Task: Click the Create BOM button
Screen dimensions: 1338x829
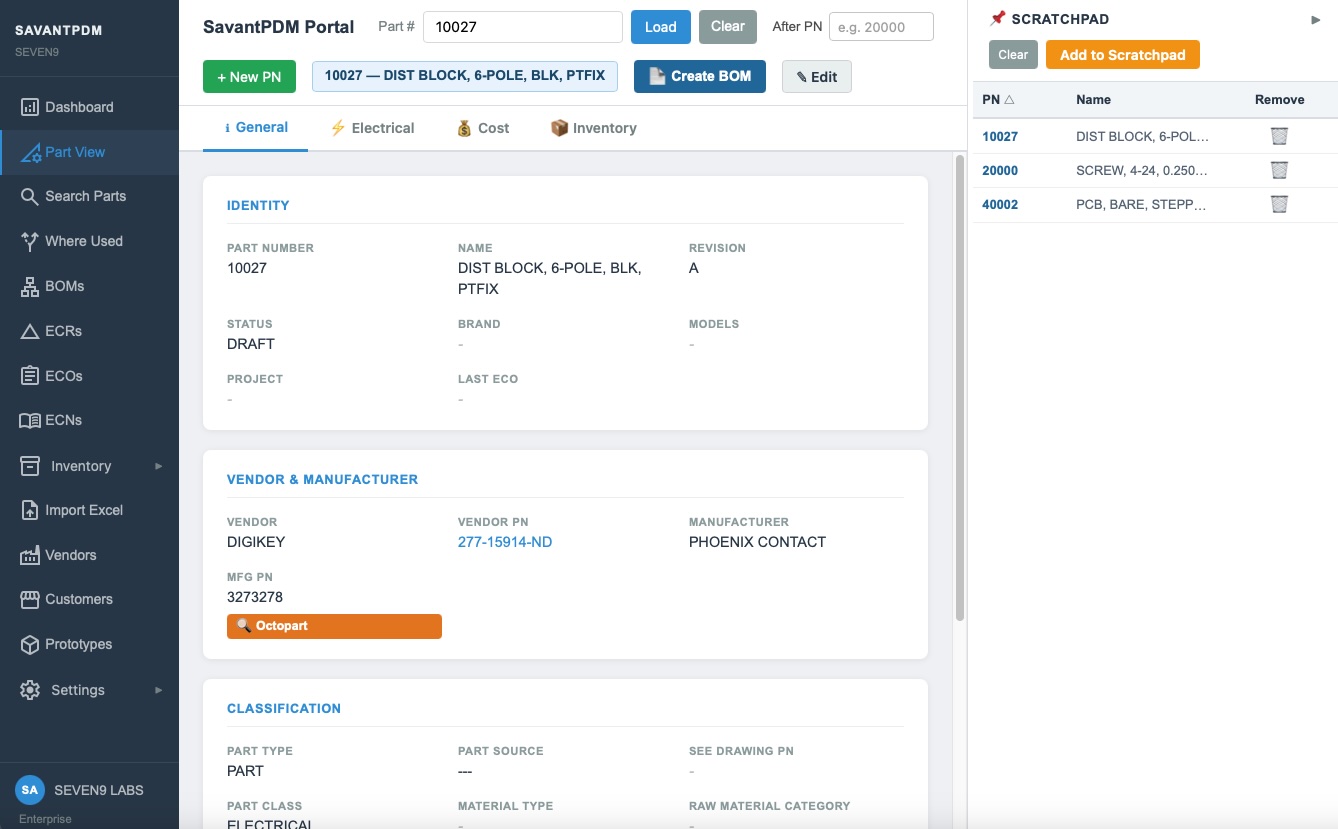Action: (699, 76)
